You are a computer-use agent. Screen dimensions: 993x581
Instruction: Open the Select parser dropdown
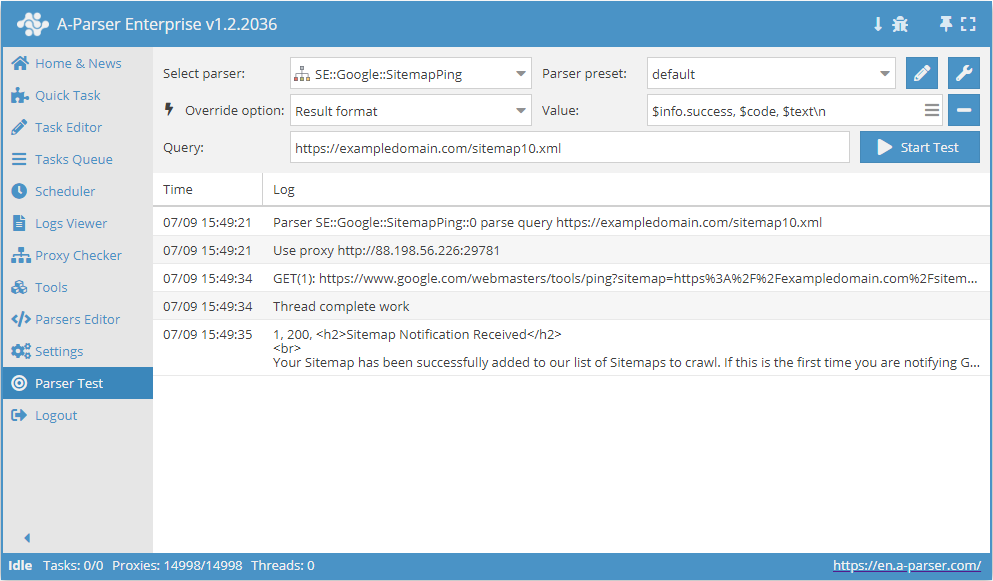click(x=410, y=73)
